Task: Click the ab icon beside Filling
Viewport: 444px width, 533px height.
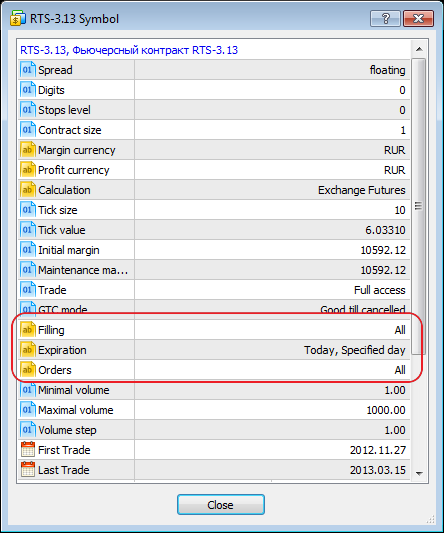Action: [x=28, y=330]
